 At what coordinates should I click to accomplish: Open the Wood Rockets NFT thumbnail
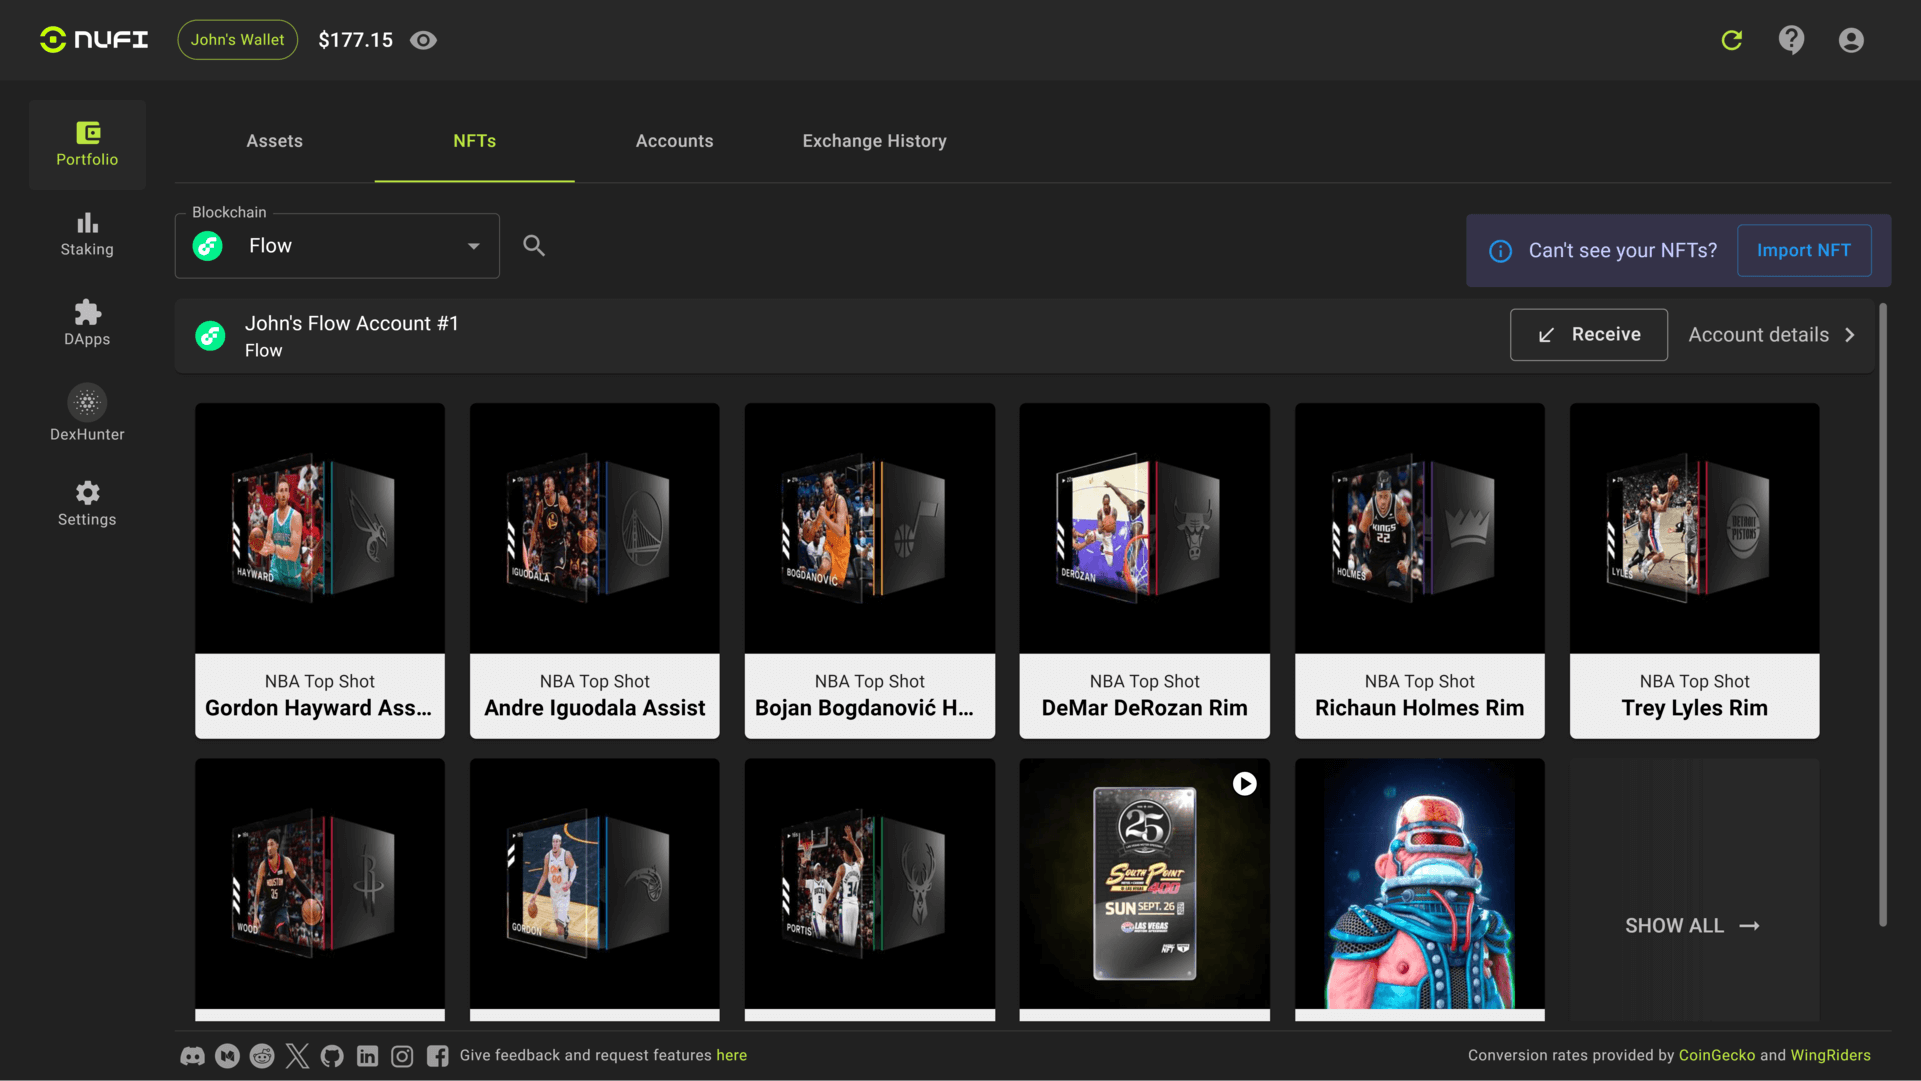[320, 884]
